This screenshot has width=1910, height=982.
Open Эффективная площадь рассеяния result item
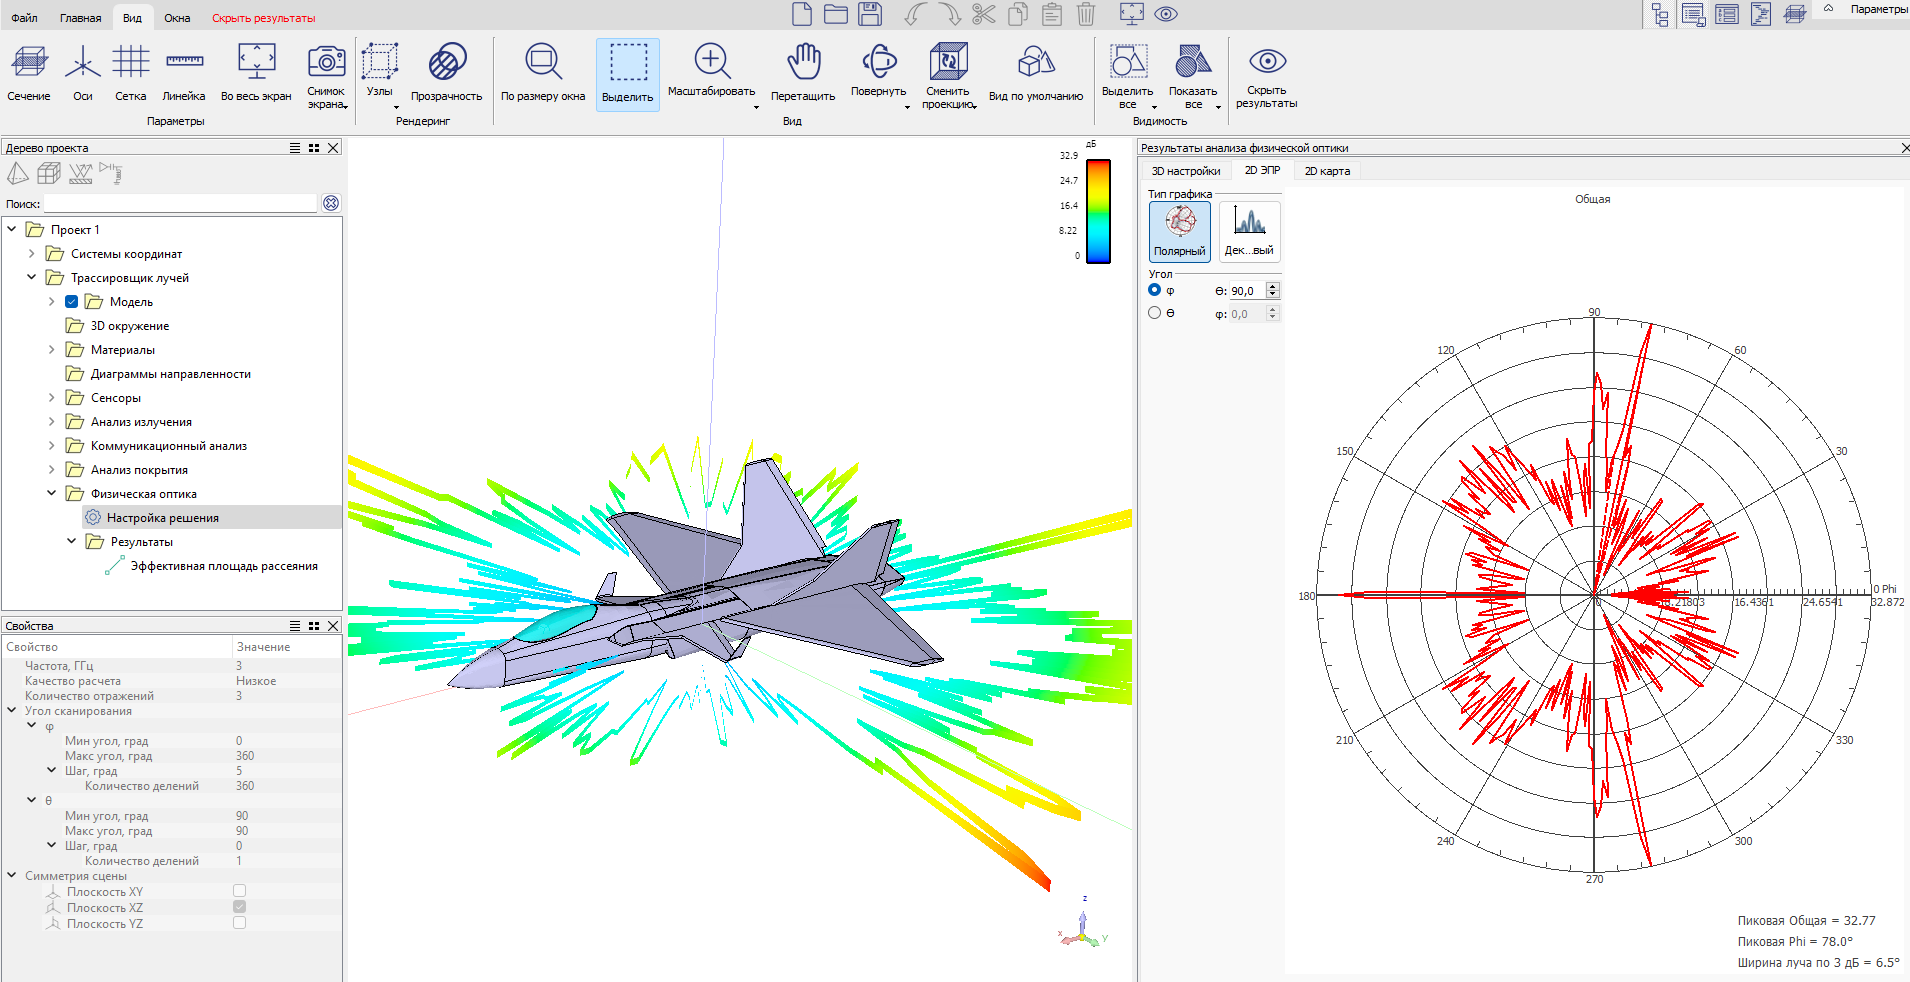224,566
